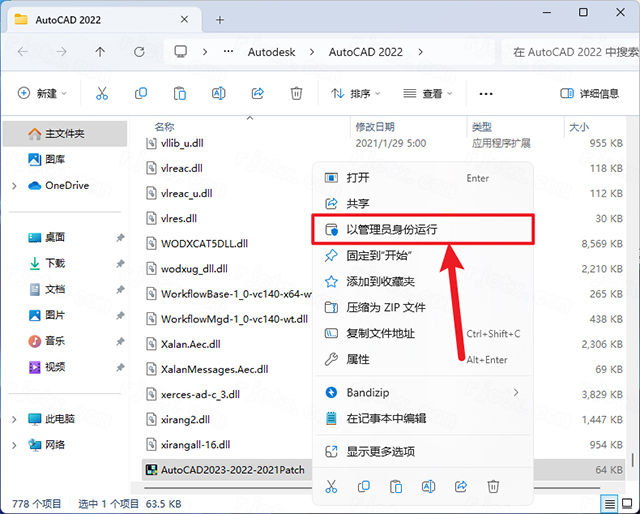The height and width of the screenshot is (514, 640).
Task: Choose 添加到收藏夹 in the context menu
Action: pos(423,282)
